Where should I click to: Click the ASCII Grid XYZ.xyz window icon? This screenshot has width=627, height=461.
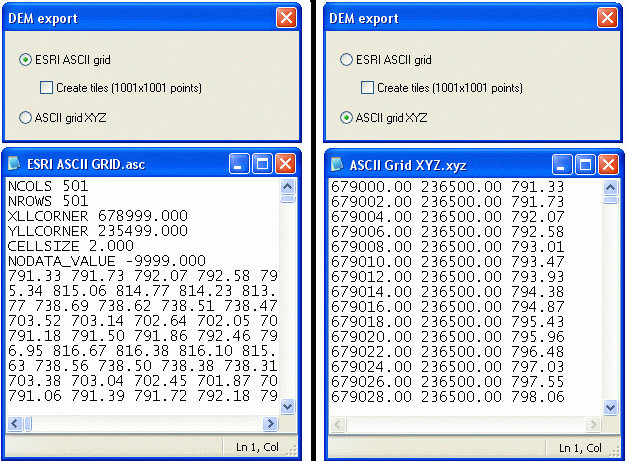click(x=337, y=164)
